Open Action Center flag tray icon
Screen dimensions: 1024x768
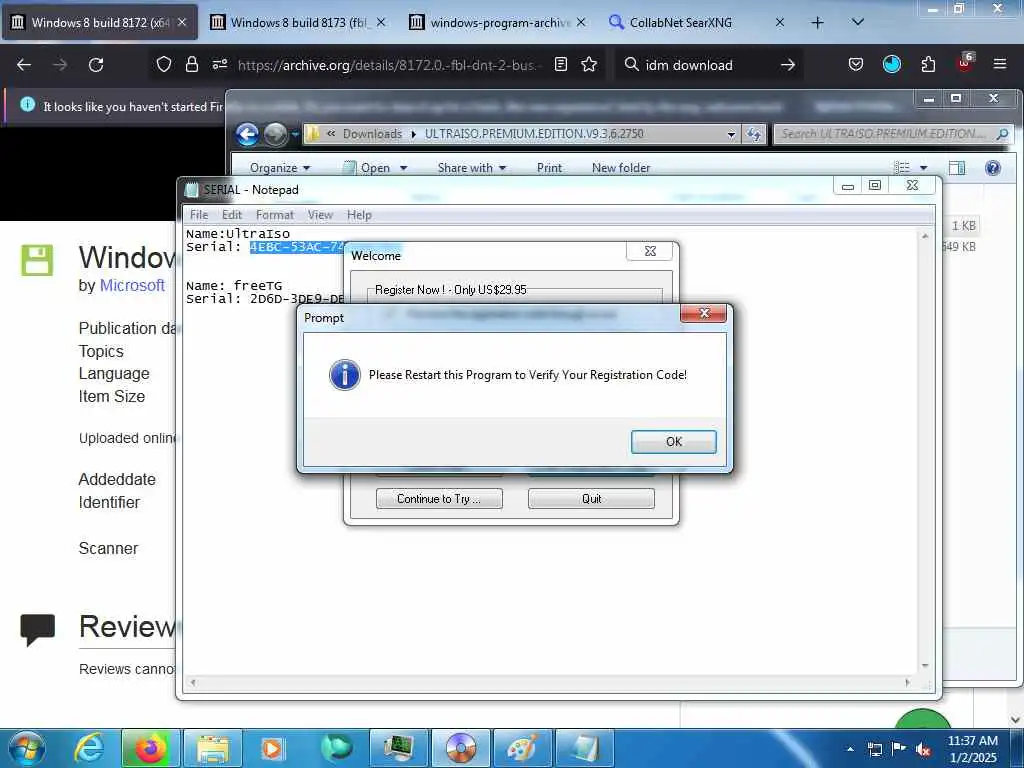[899, 748]
